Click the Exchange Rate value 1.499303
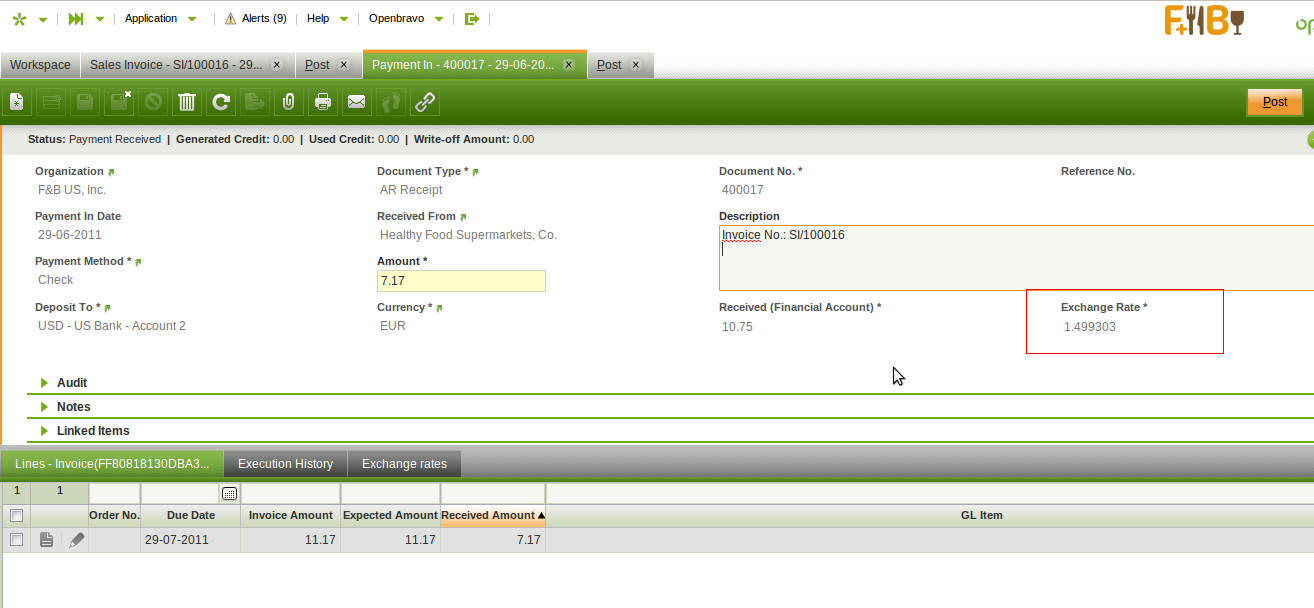This screenshot has width=1314, height=608. (x=1090, y=327)
